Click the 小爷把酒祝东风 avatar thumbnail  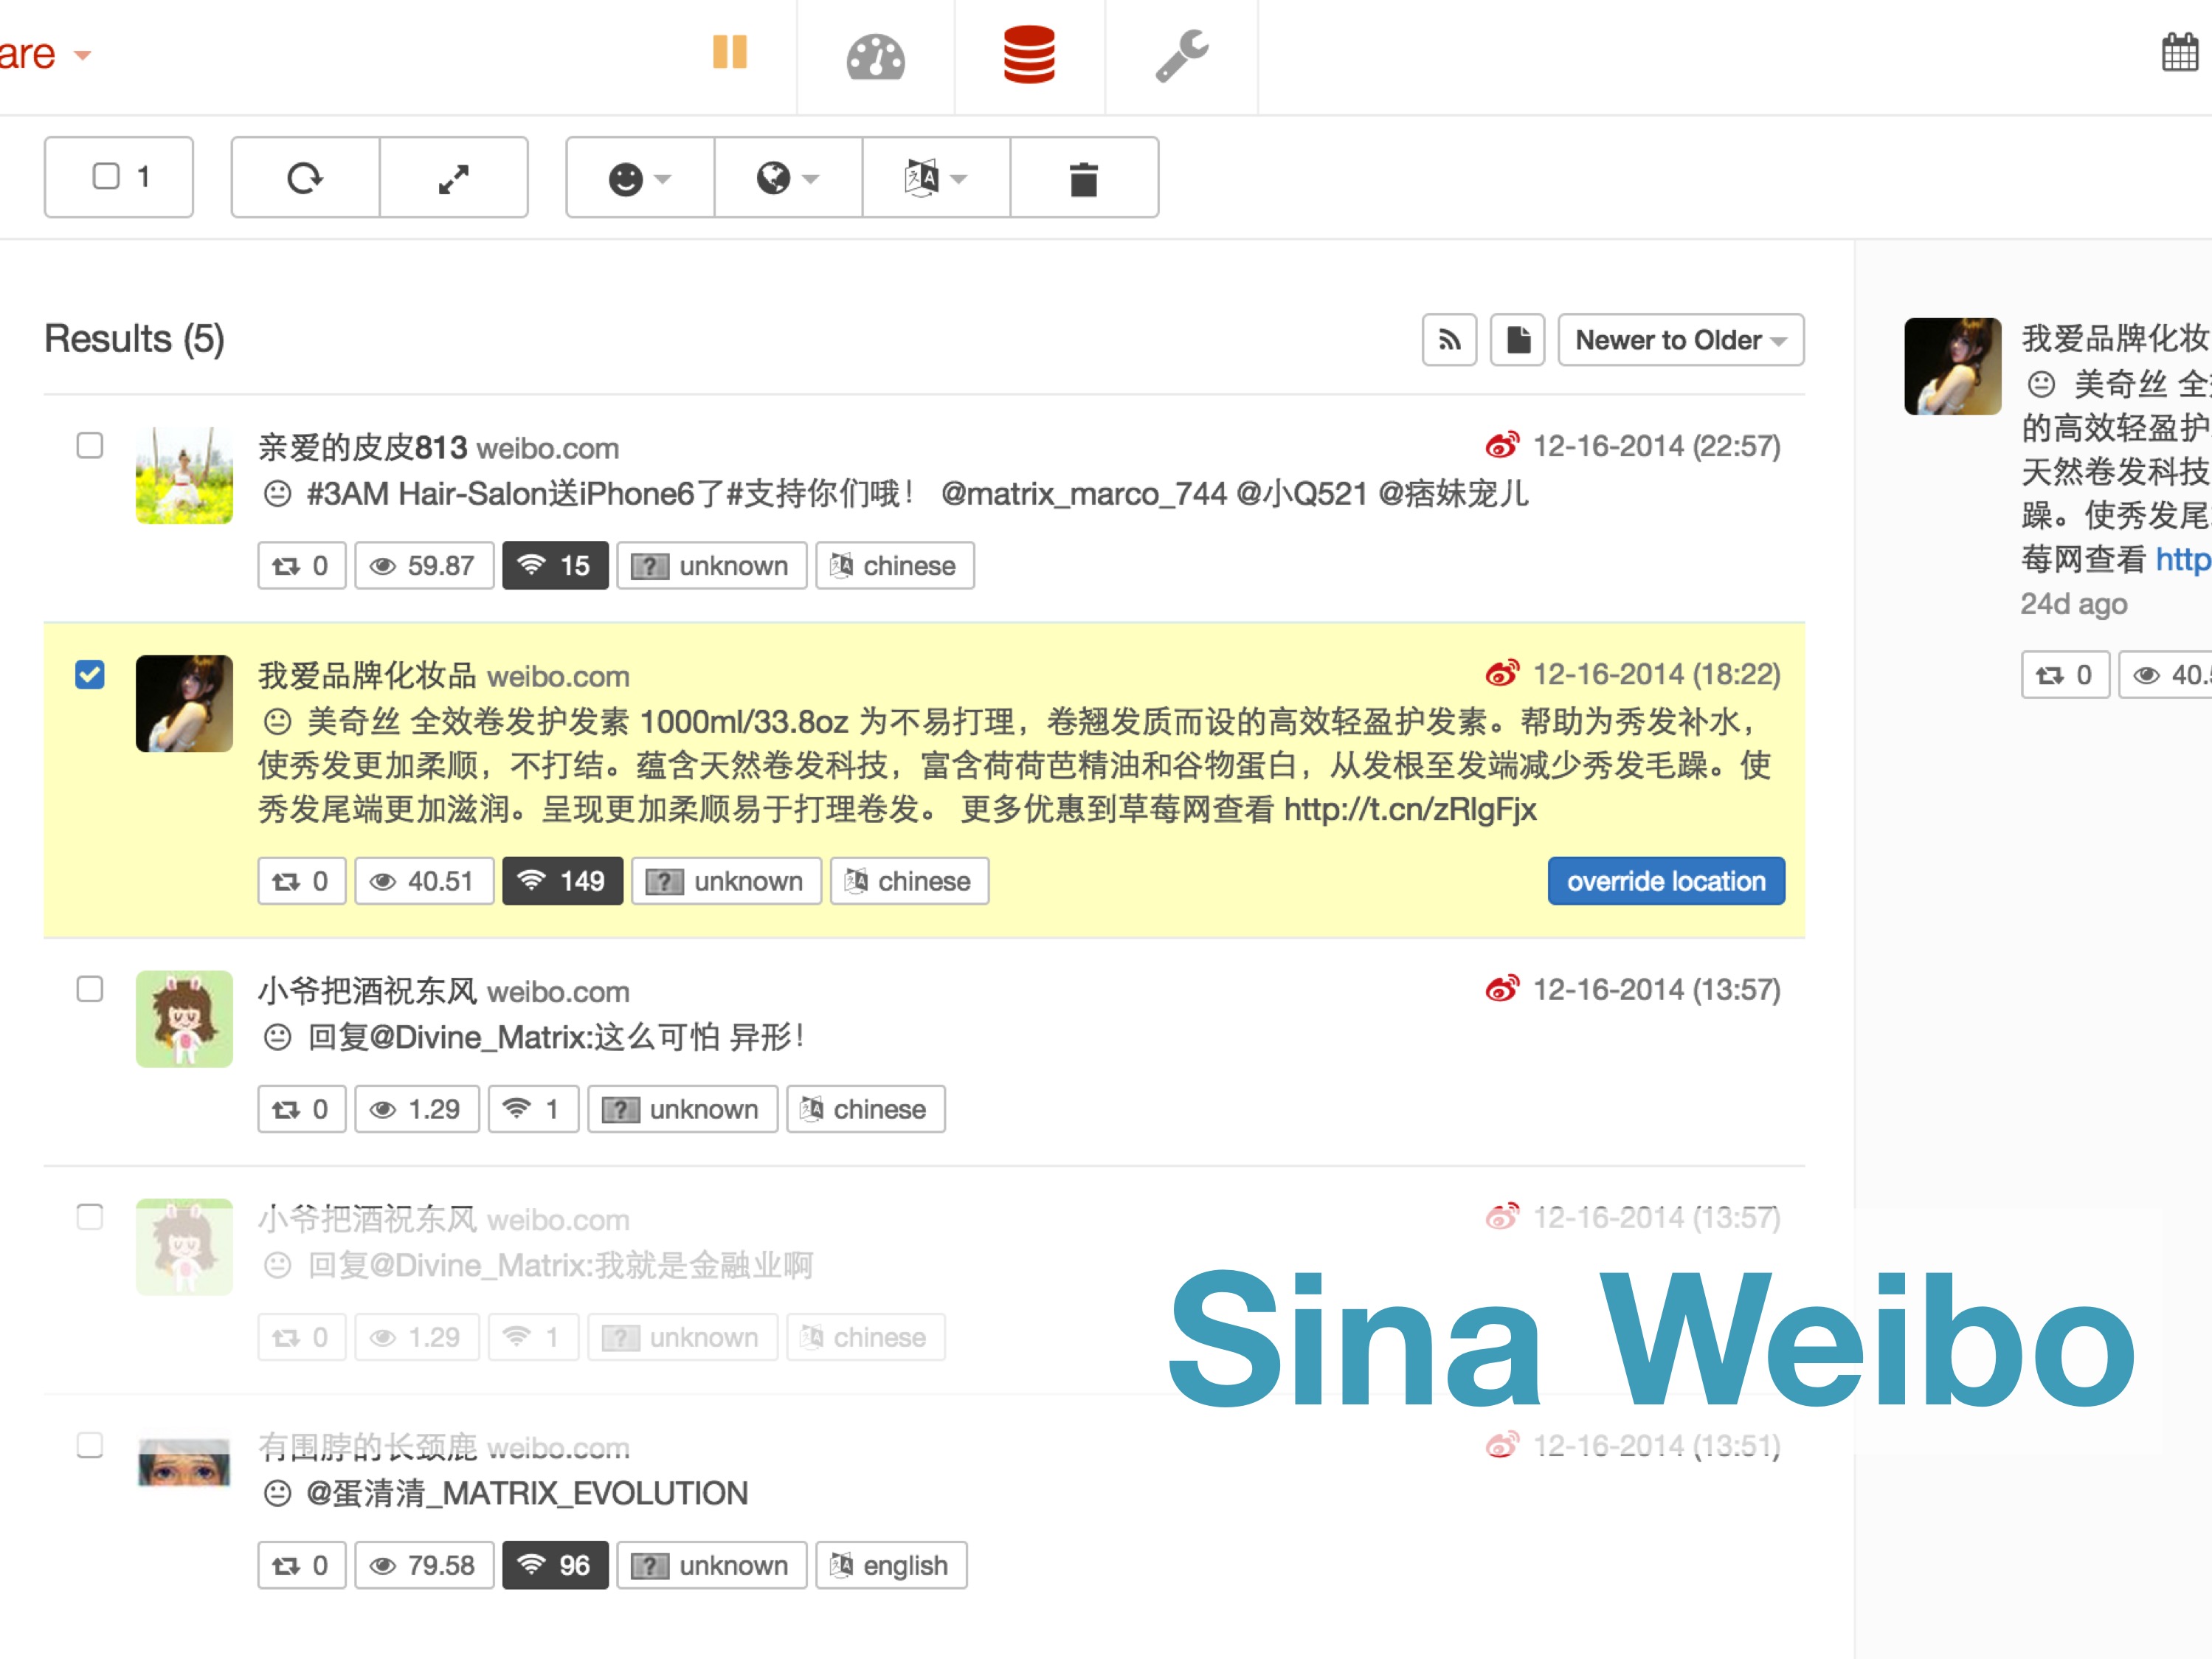(x=184, y=1018)
